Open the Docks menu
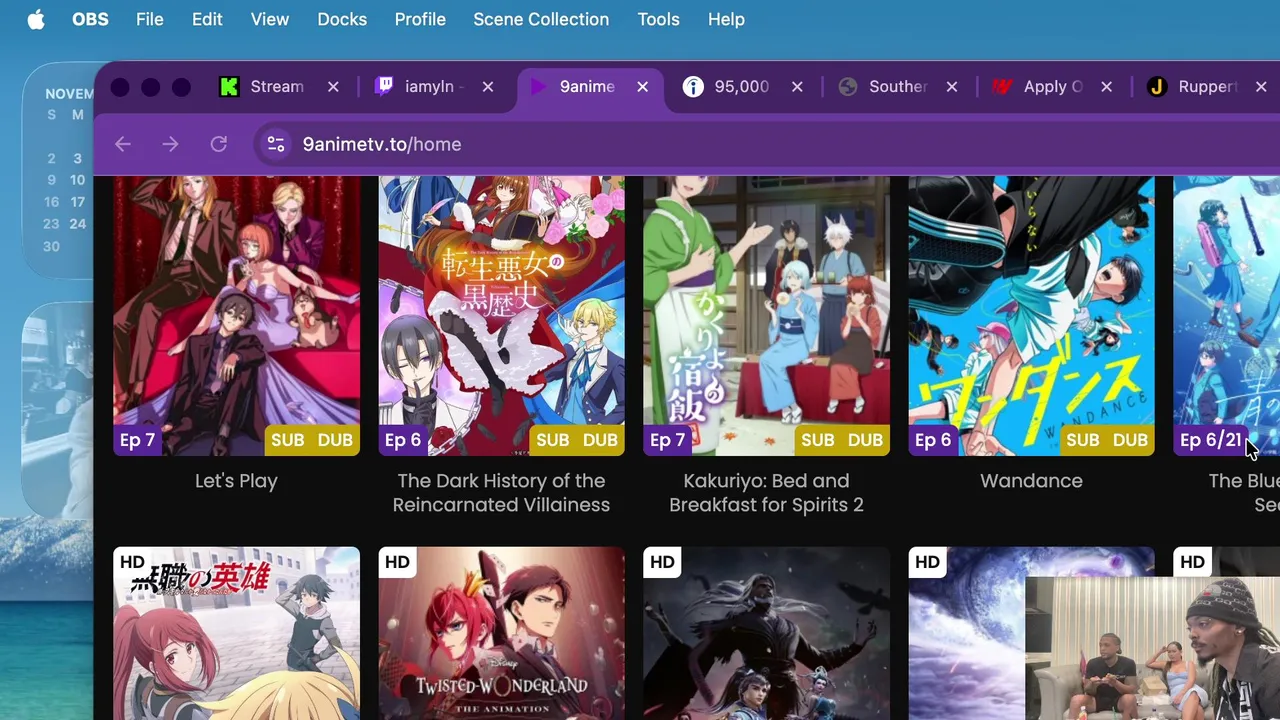This screenshot has height=720, width=1280. tap(342, 19)
